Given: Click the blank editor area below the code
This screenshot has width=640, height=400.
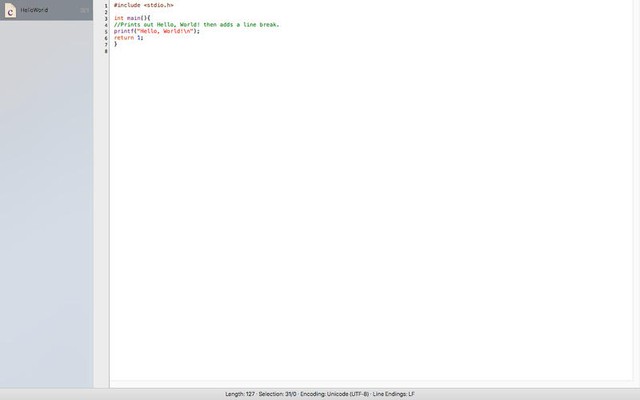Looking at the screenshot, I should (370, 220).
